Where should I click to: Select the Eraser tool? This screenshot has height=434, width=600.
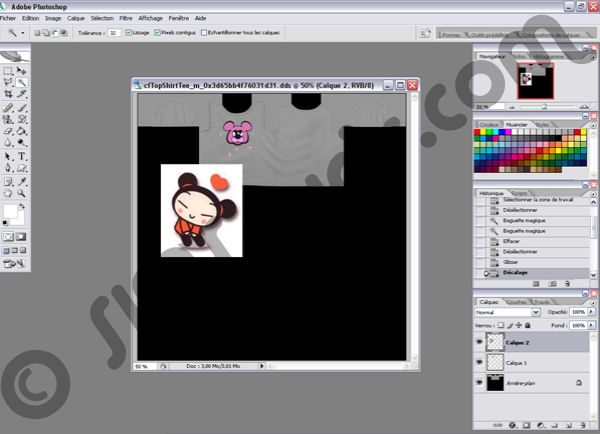8,131
